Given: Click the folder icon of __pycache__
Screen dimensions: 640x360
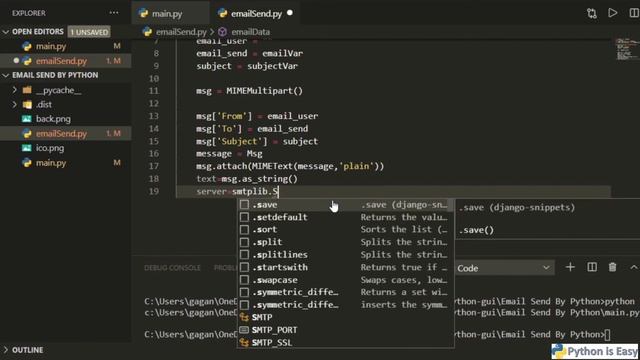Looking at the screenshot, I should (27, 90).
